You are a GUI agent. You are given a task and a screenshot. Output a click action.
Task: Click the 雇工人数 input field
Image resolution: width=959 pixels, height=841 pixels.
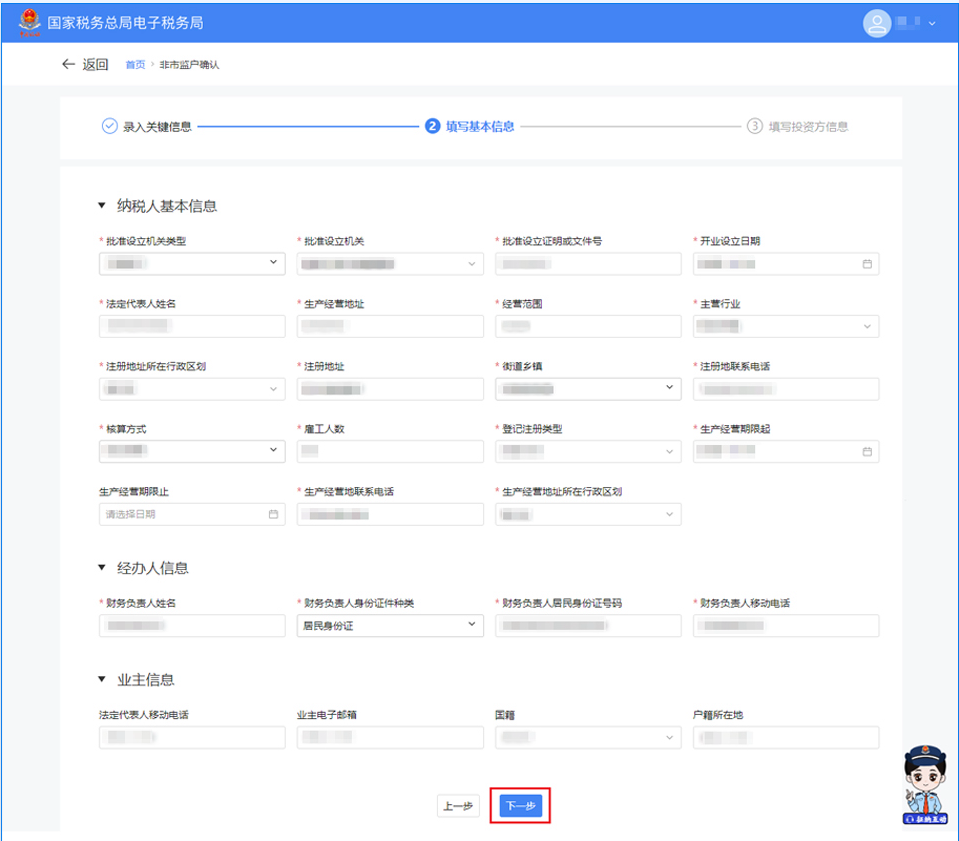click(x=390, y=451)
